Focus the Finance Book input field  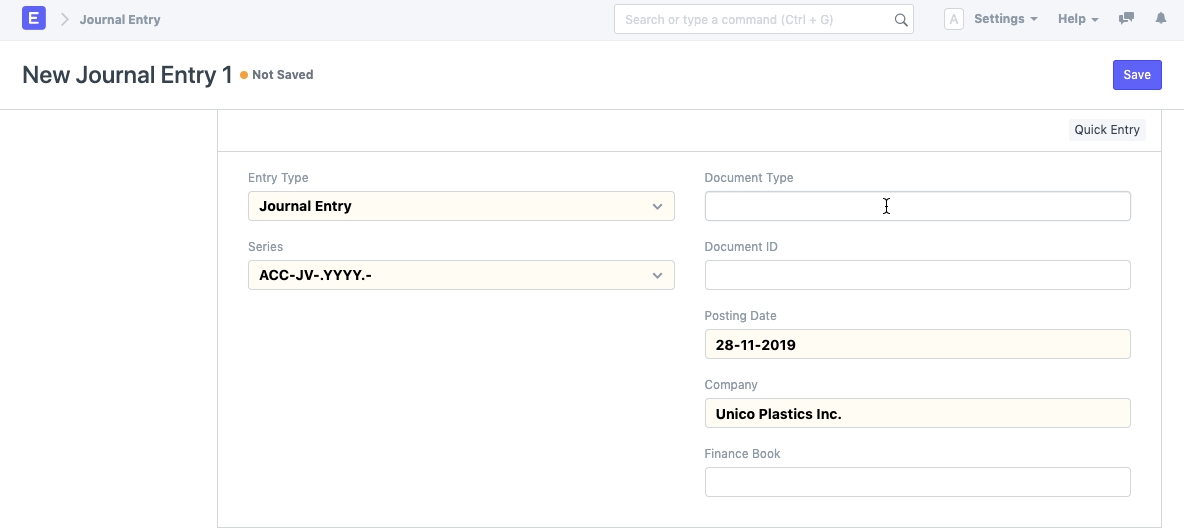917,482
